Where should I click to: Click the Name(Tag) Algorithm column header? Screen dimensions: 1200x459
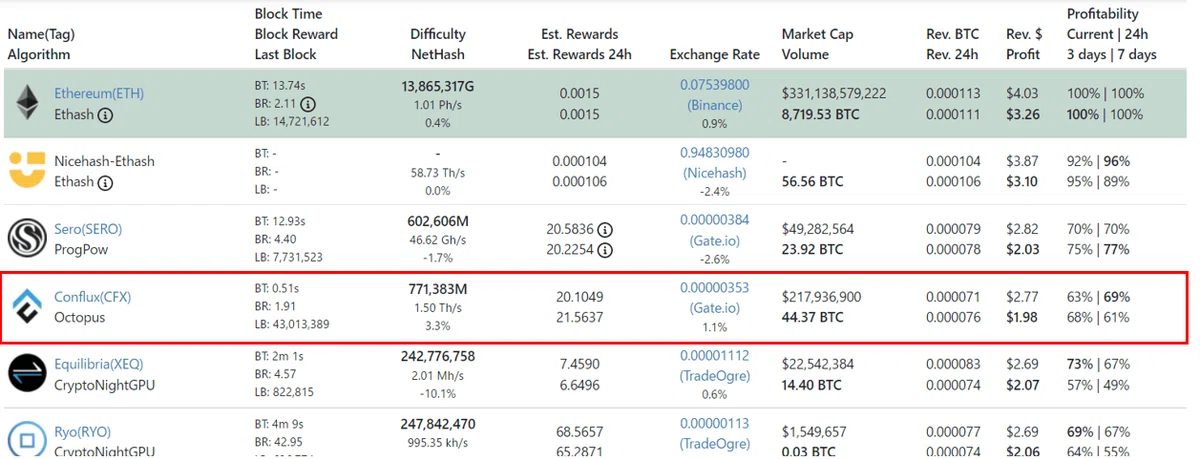point(41,44)
